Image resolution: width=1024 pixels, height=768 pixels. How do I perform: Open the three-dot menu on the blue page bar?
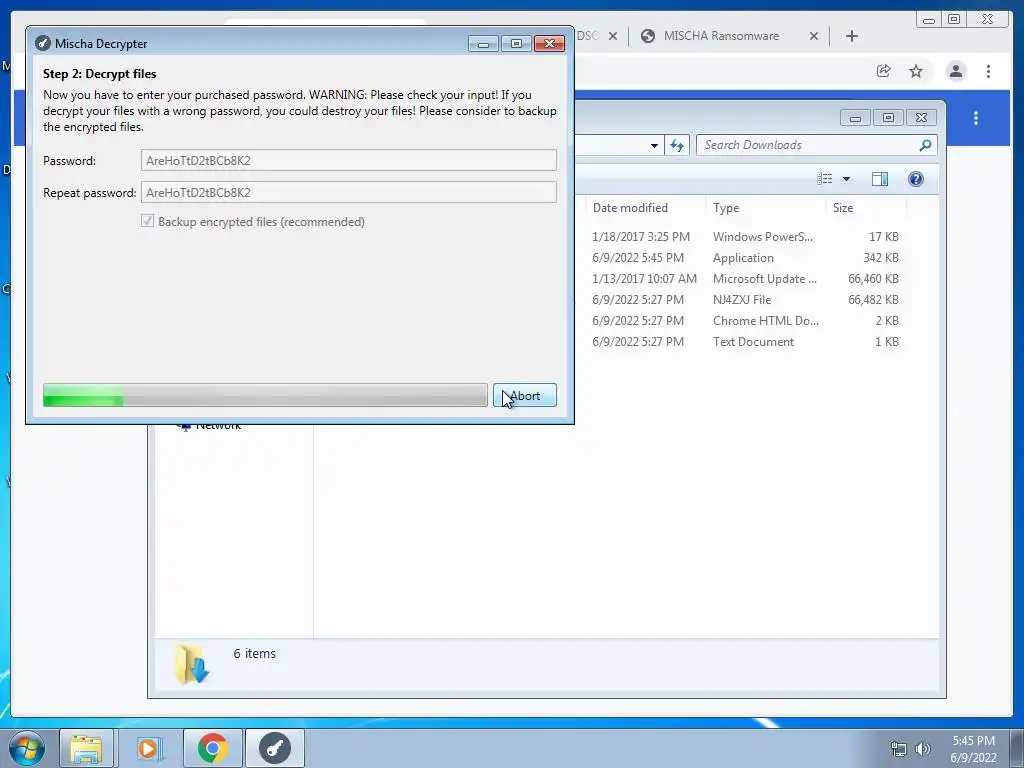(x=976, y=118)
